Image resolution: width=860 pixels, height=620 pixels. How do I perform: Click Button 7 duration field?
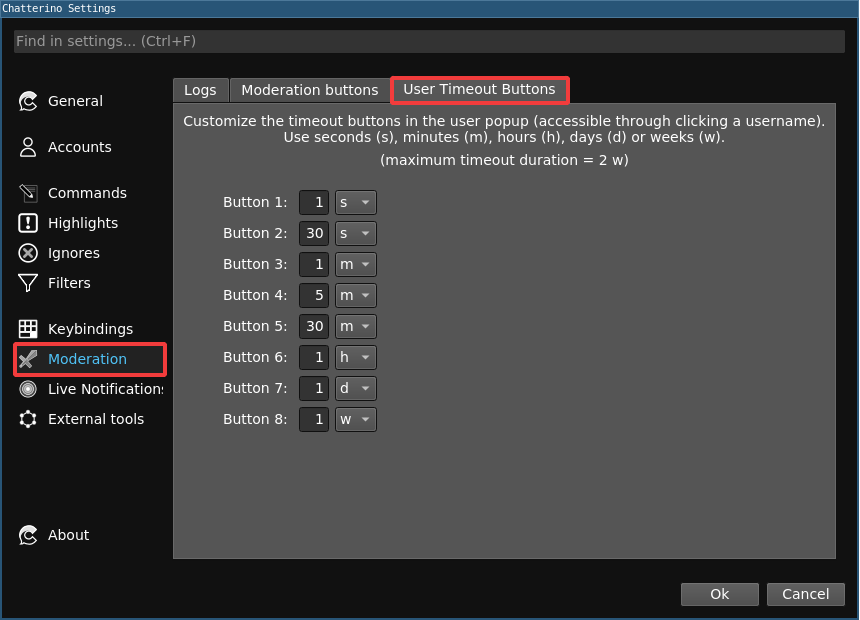coord(314,388)
